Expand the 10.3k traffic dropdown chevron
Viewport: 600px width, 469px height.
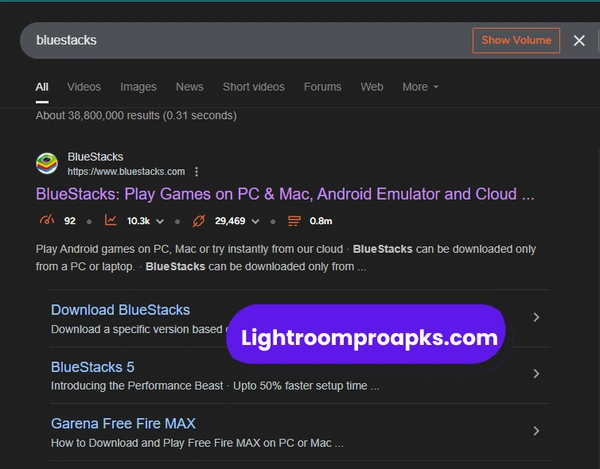click(160, 221)
